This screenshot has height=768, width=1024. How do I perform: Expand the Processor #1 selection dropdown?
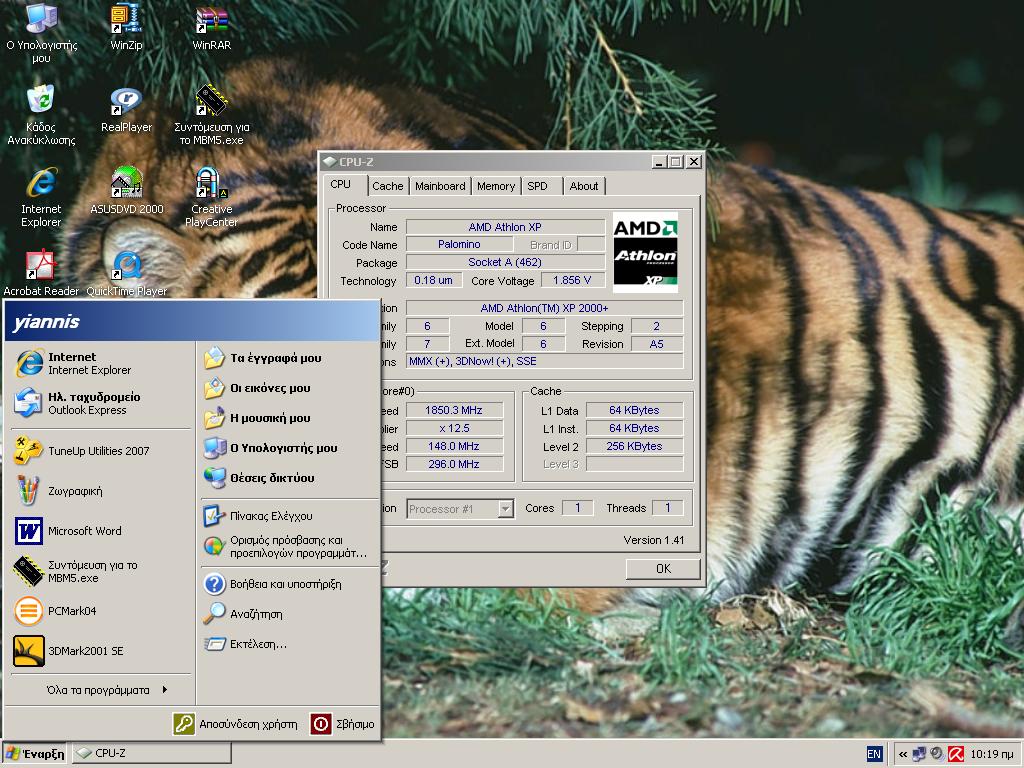(505, 509)
